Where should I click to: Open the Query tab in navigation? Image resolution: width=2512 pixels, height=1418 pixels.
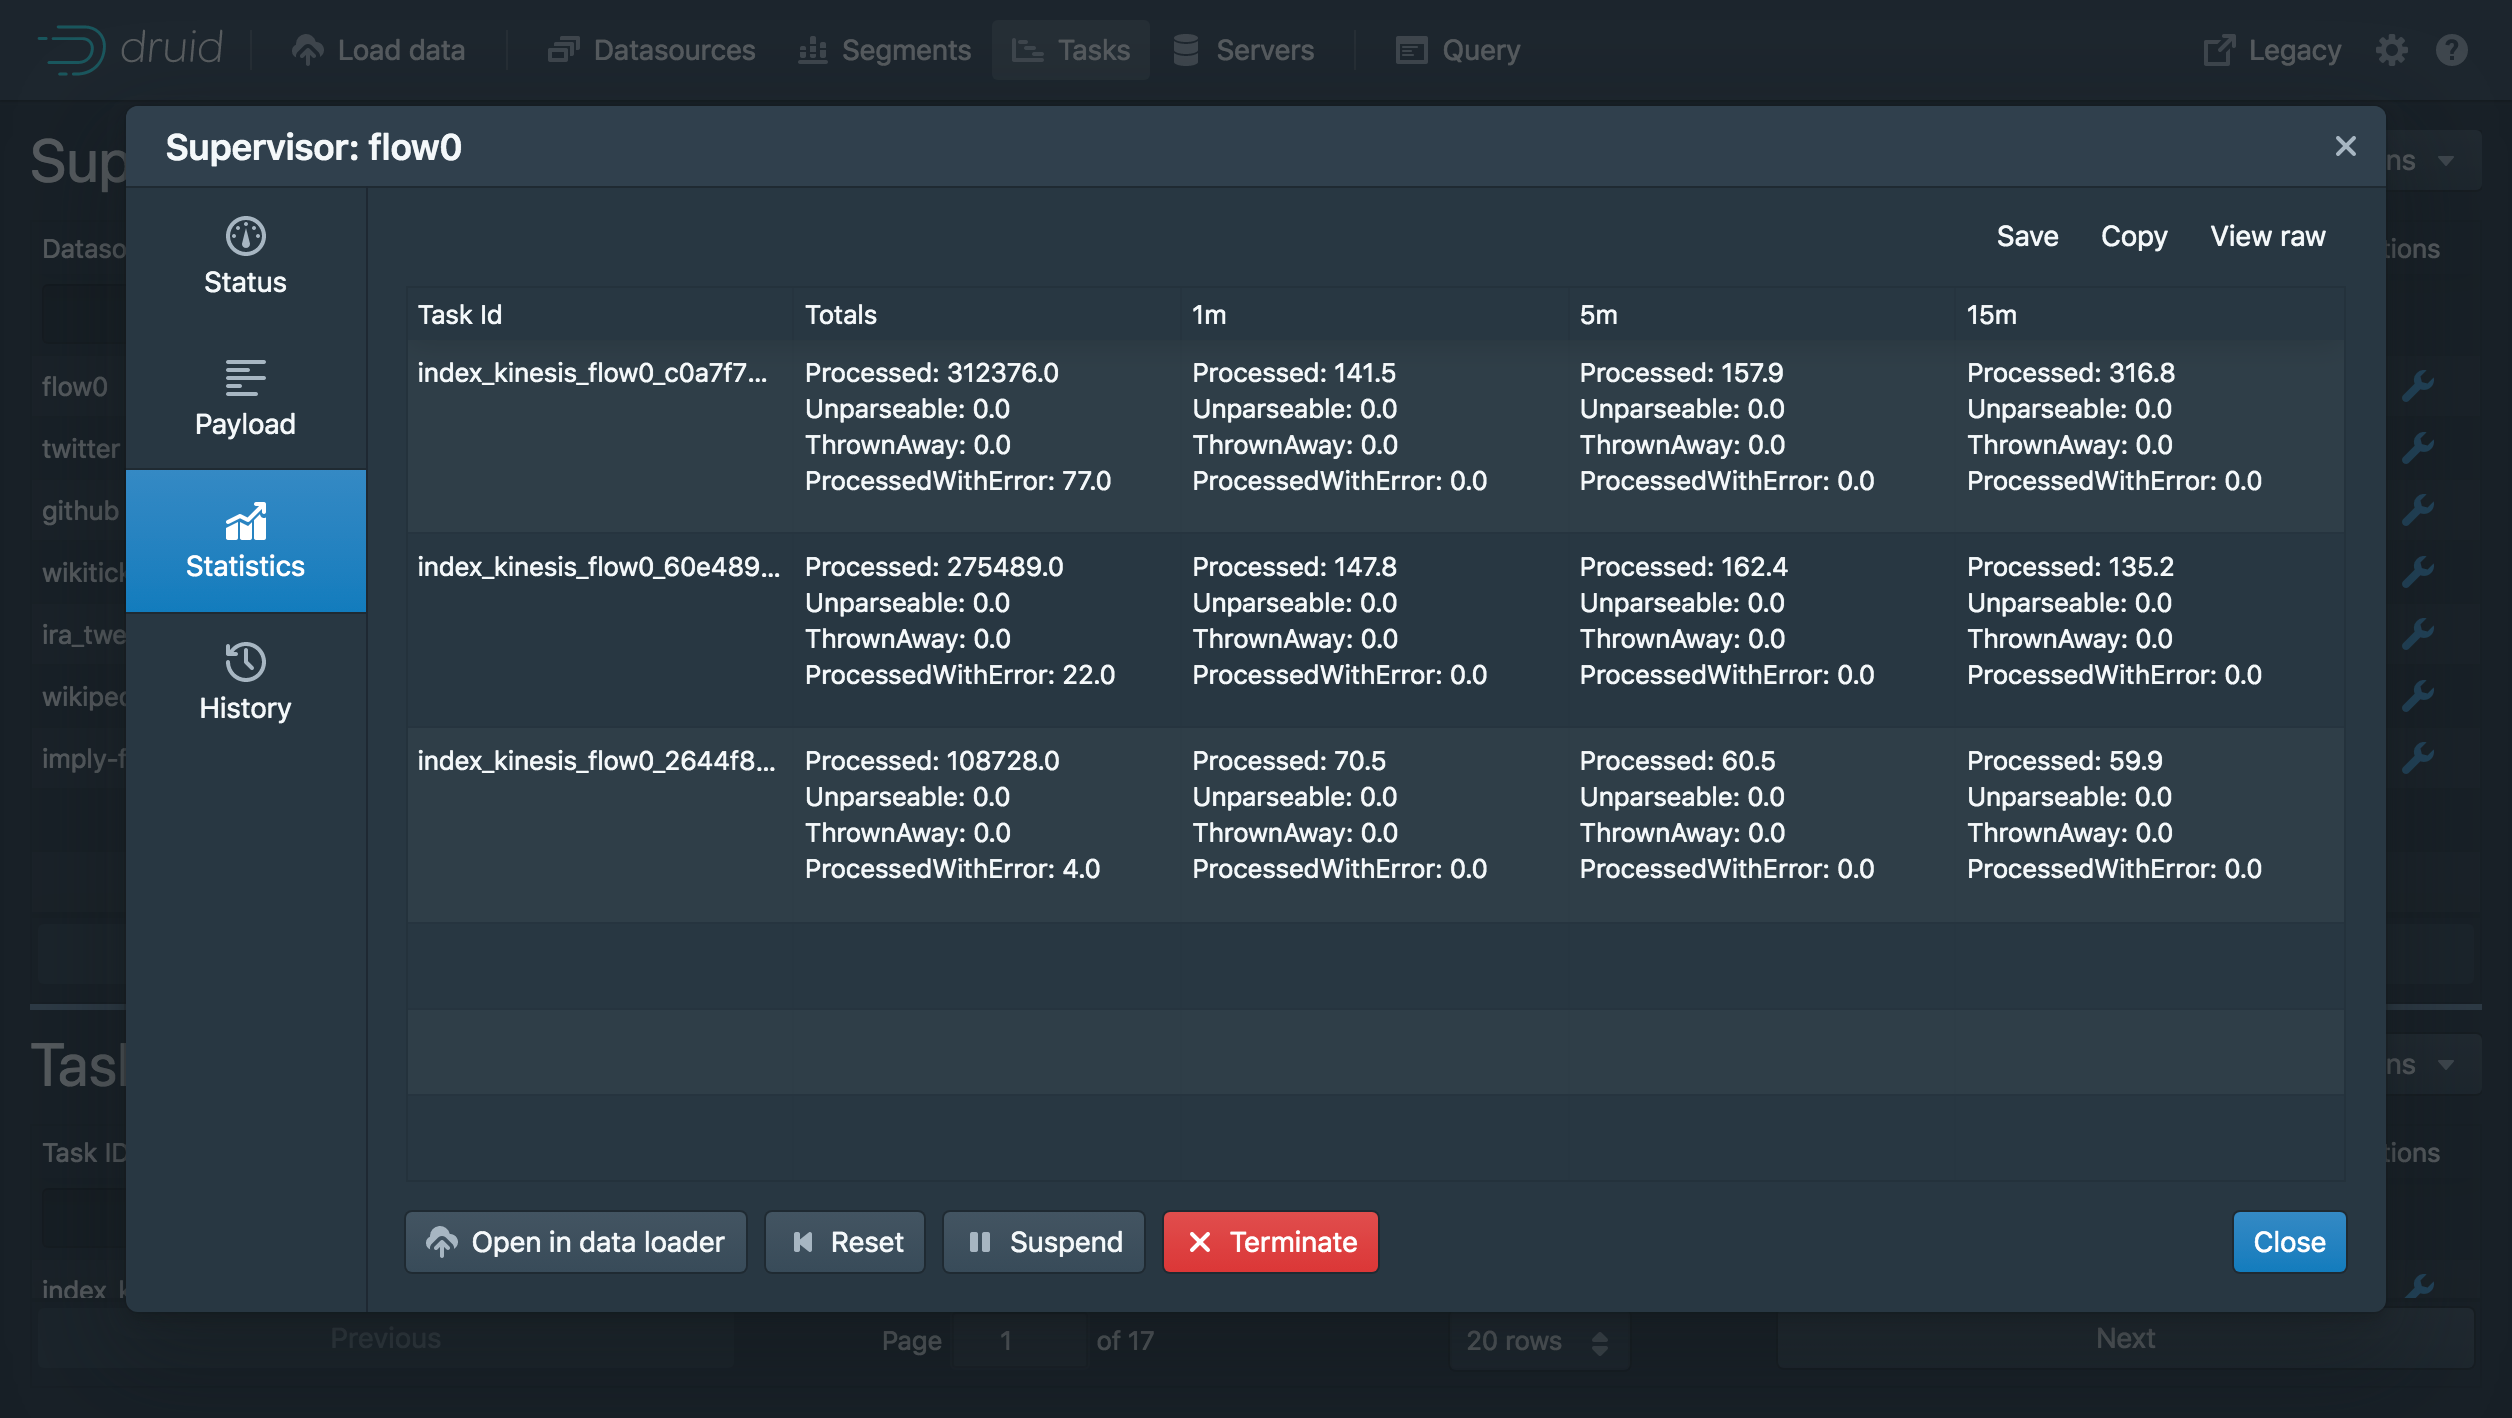pos(1458,50)
